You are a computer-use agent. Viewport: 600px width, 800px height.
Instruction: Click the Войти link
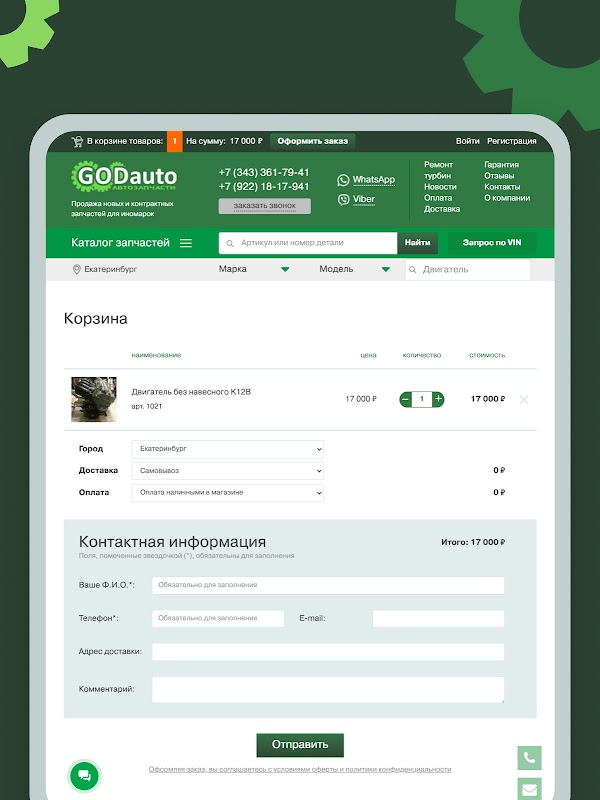pyautogui.click(x=467, y=141)
